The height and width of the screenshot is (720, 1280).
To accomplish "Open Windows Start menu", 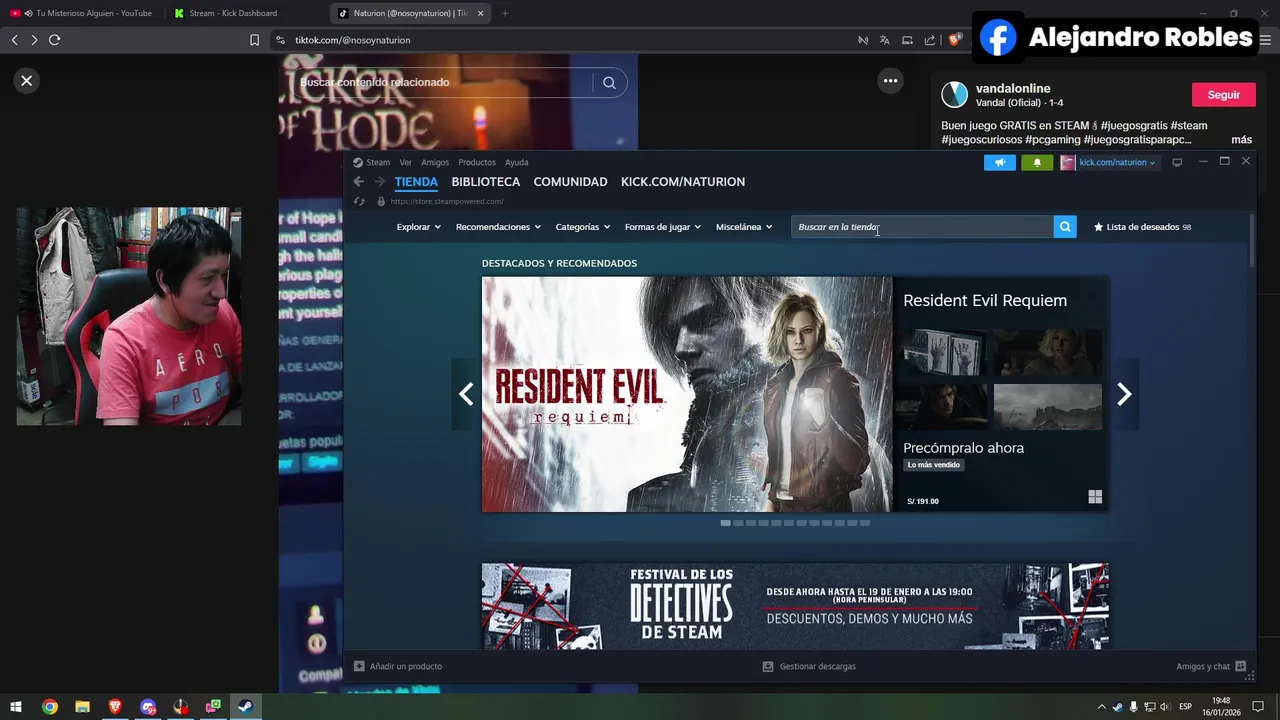I will coord(16,707).
